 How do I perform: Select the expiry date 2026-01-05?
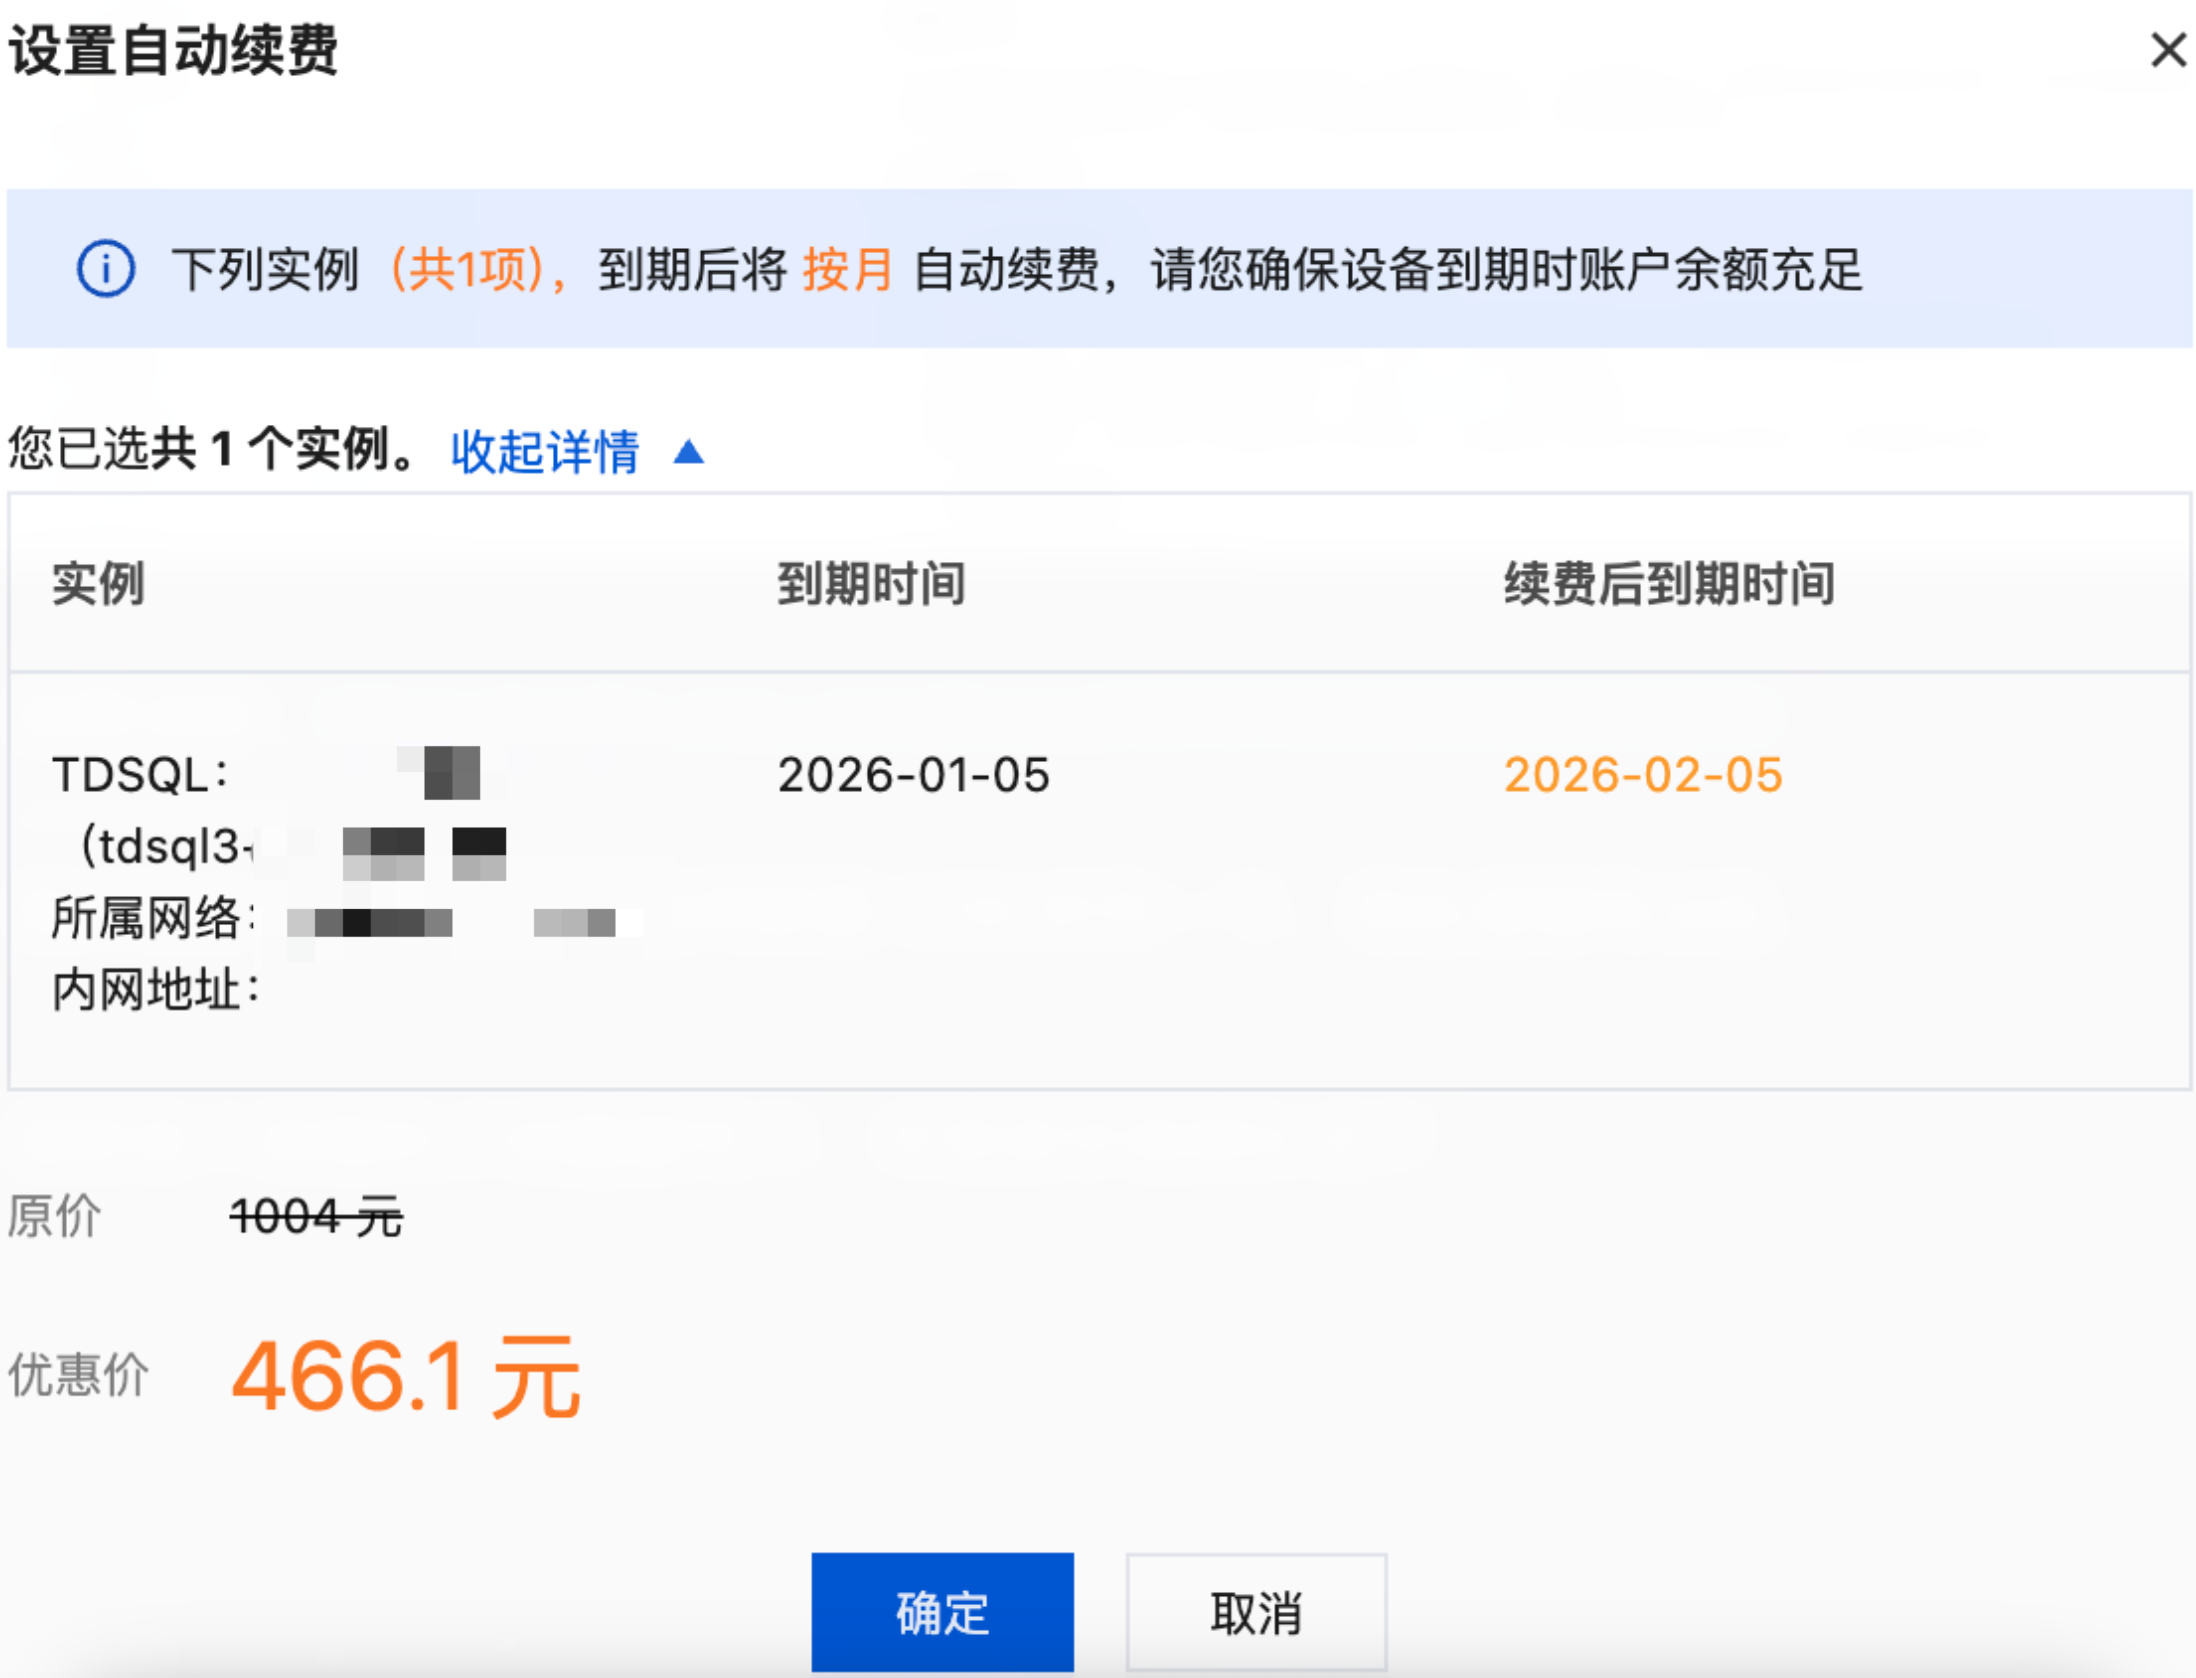tap(913, 775)
